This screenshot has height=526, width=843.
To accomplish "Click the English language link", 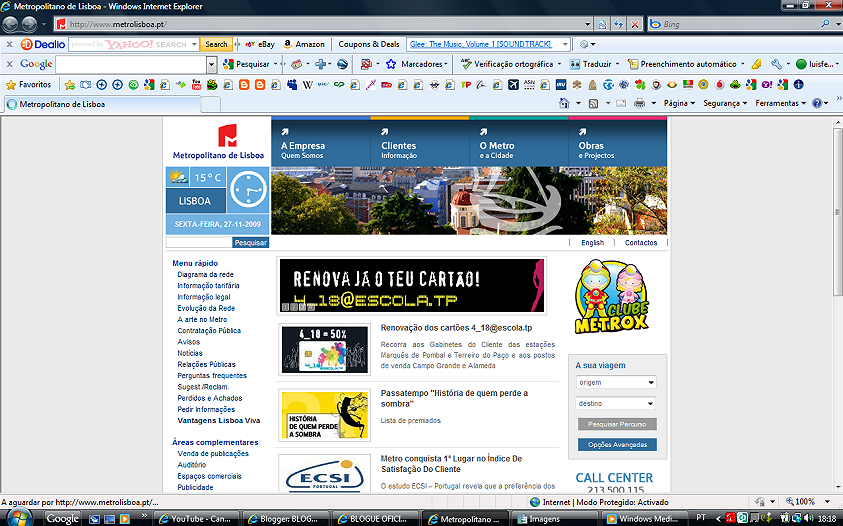I will 592,243.
